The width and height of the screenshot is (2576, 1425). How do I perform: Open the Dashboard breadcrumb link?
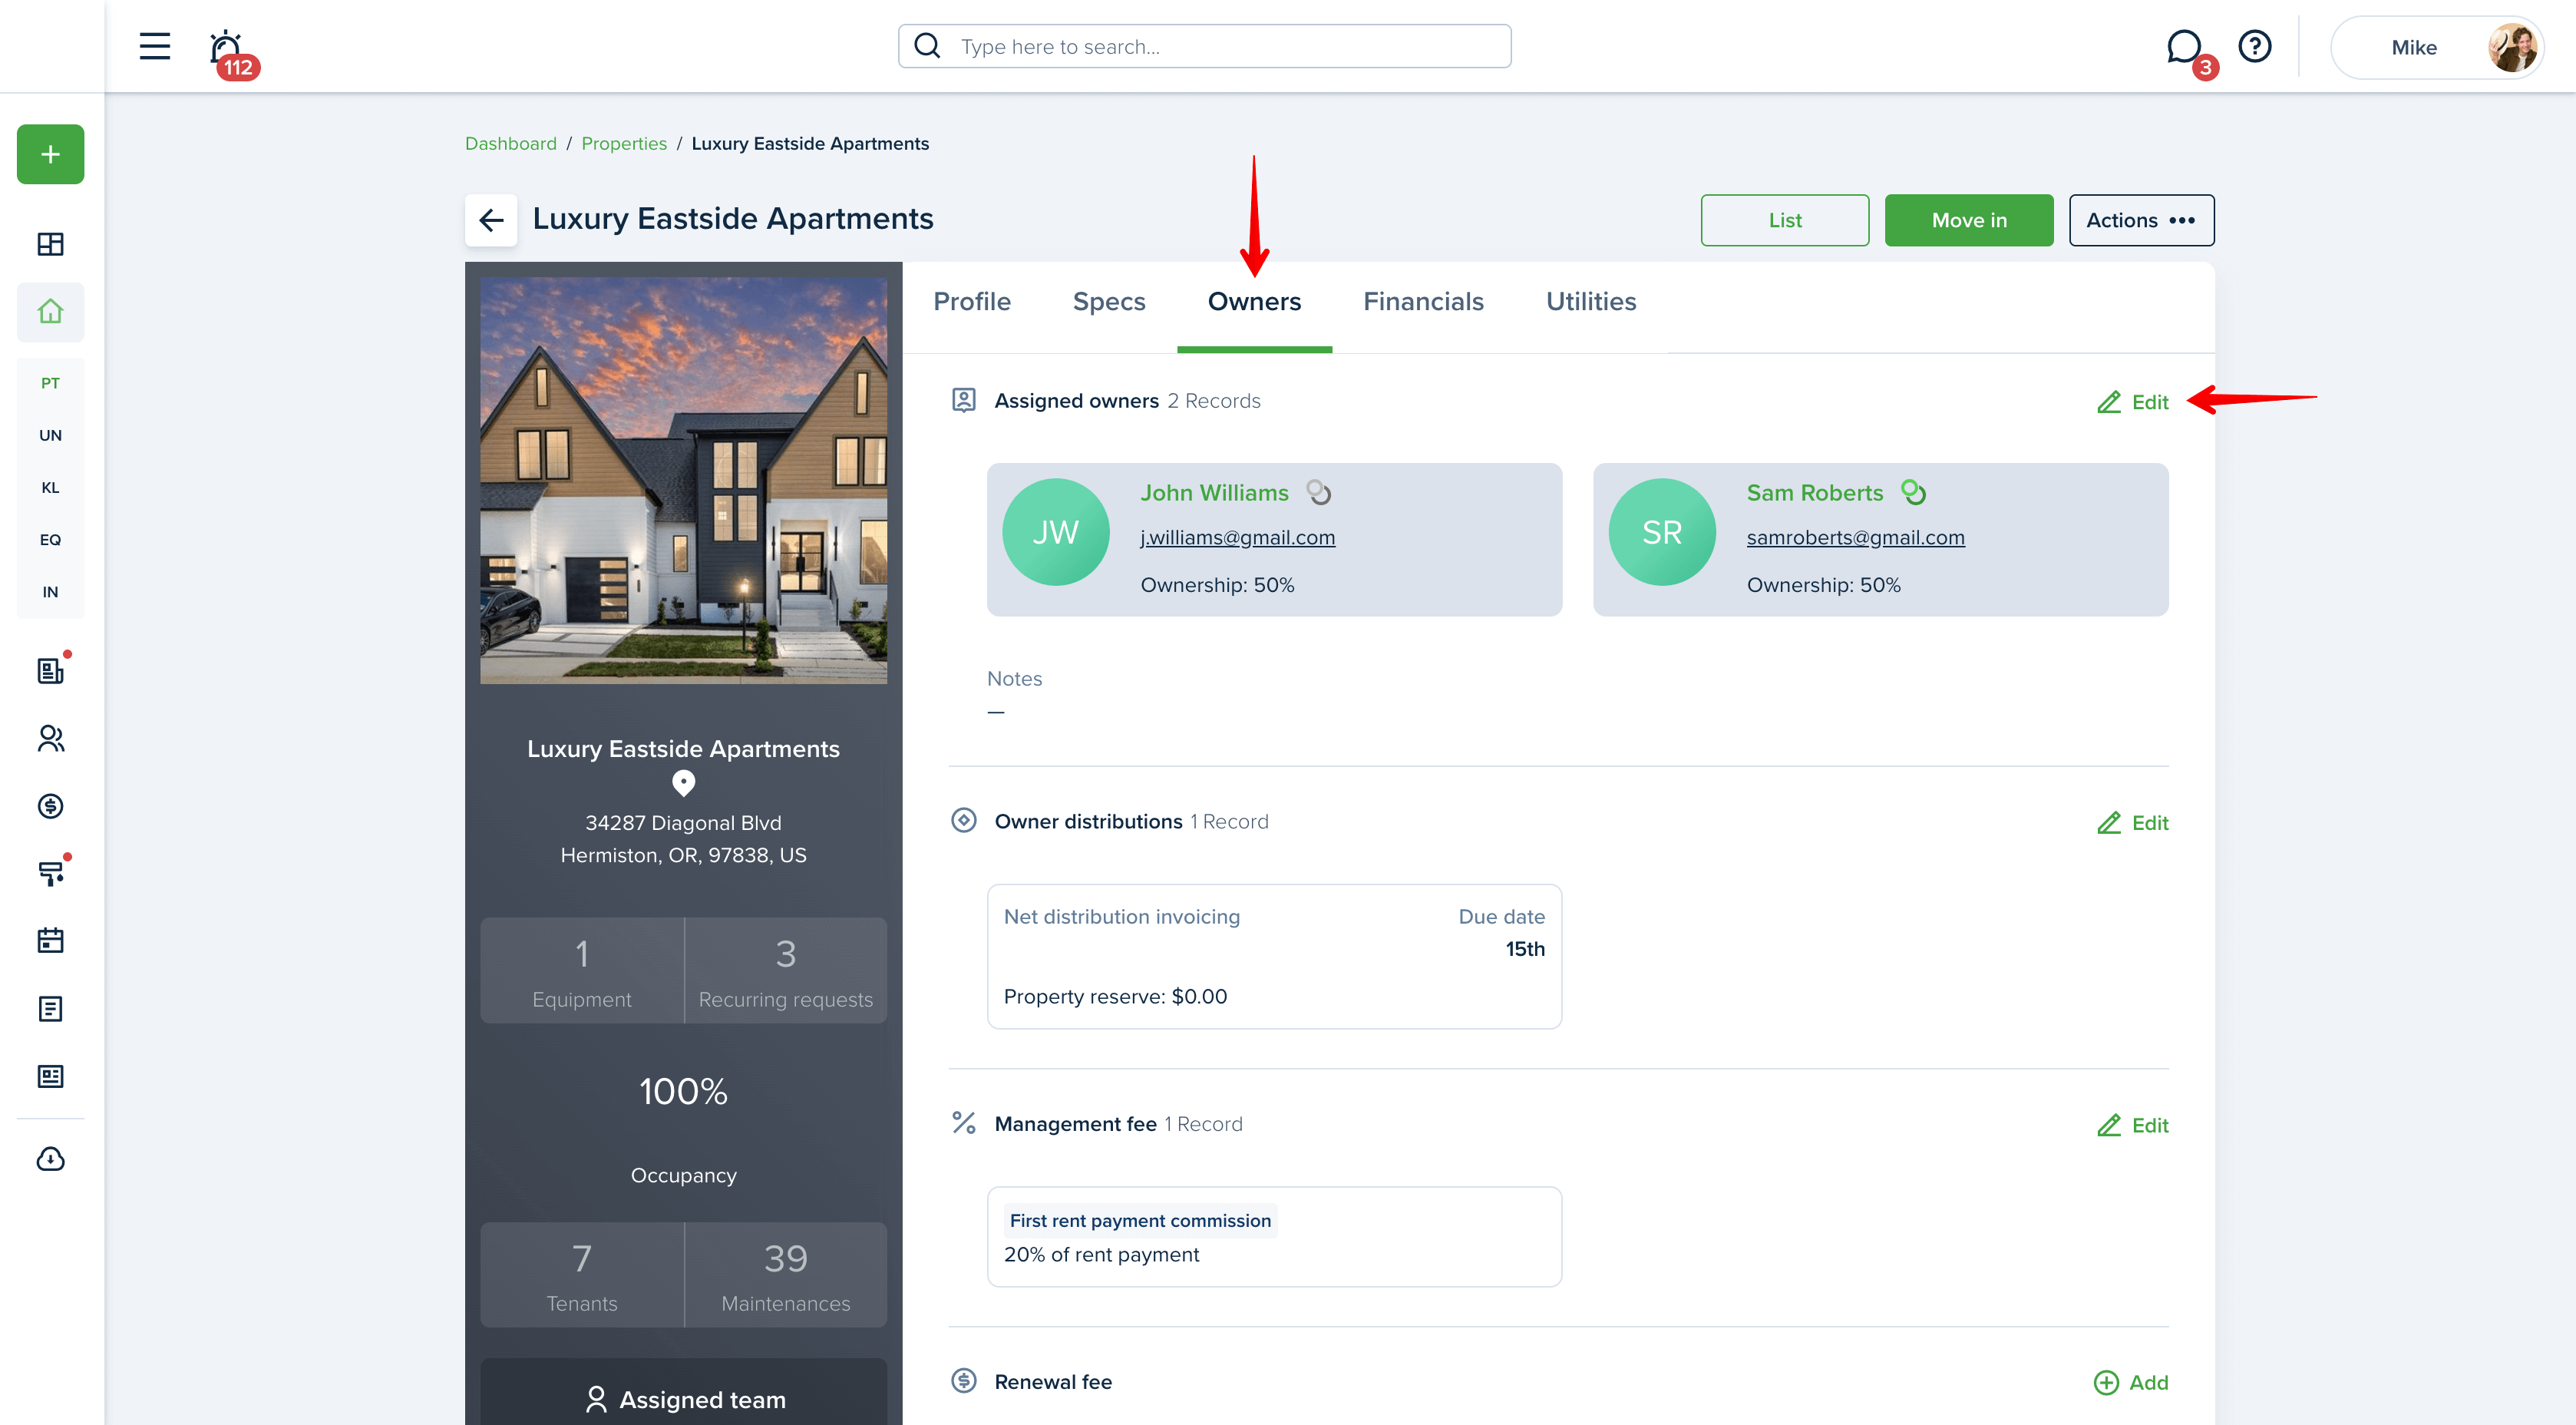point(510,143)
